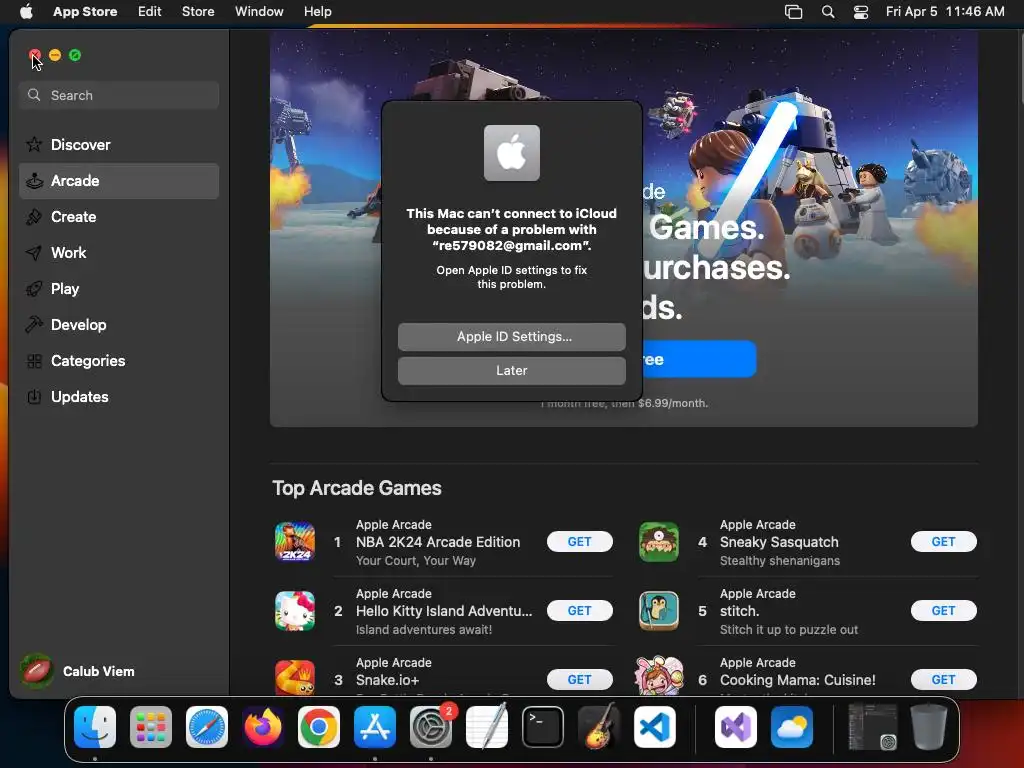Open the Play rocket icon in sidebar
This screenshot has height=768, width=1024.
(34, 289)
